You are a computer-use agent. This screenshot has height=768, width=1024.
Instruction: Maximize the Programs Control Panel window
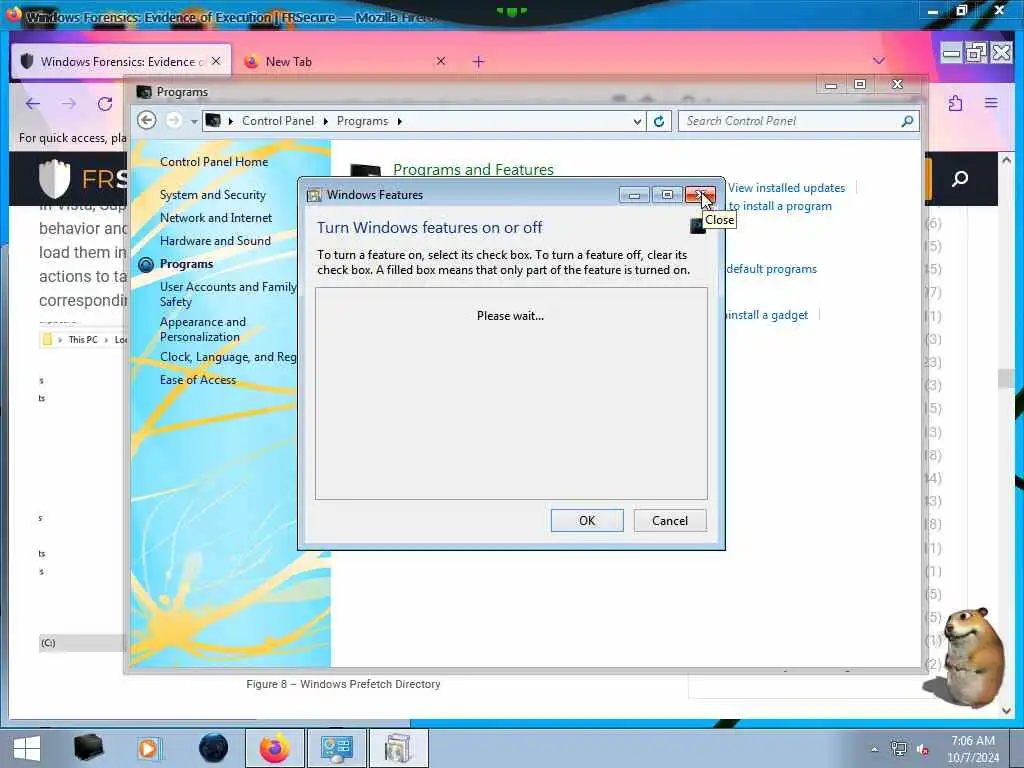859,85
